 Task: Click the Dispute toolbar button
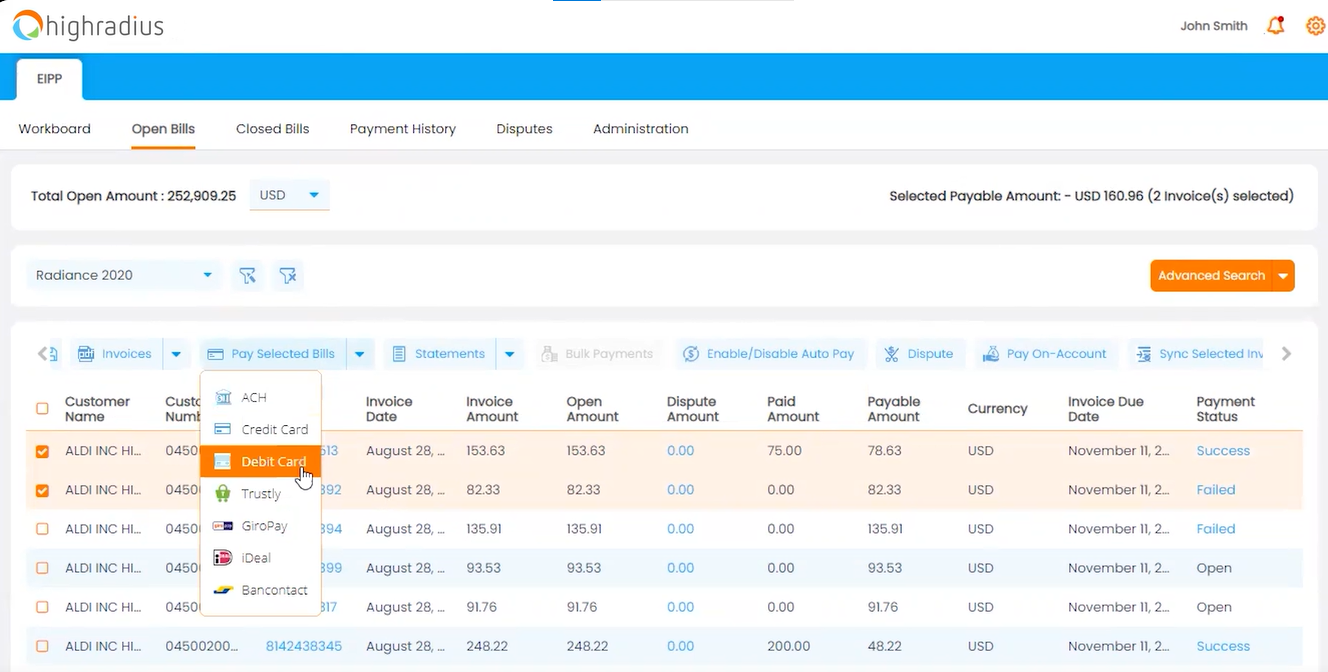click(x=919, y=354)
